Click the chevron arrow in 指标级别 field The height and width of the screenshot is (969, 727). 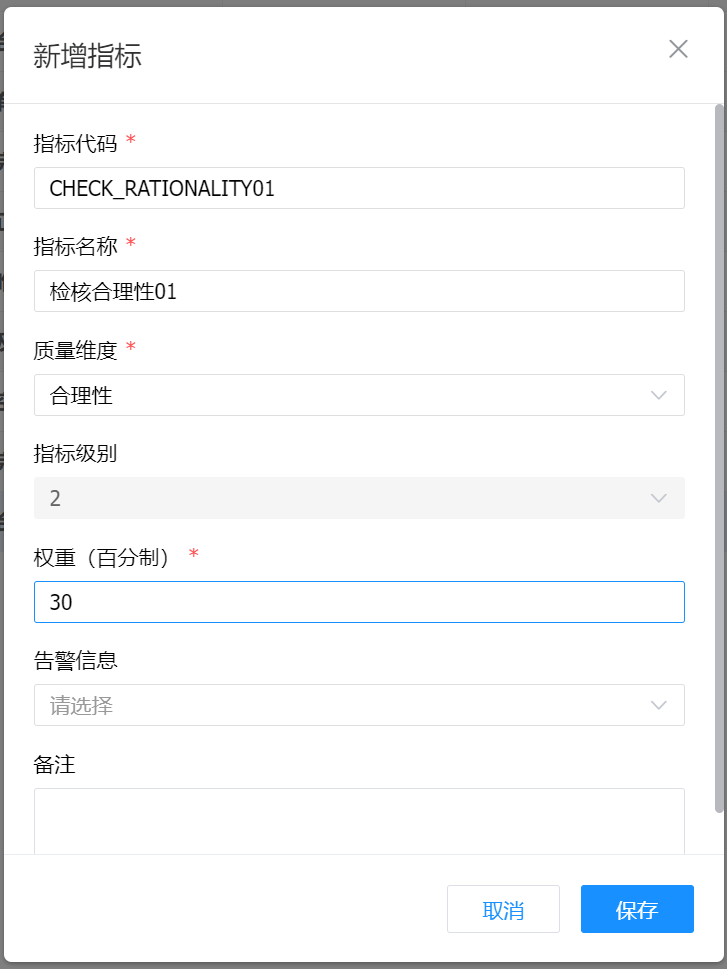coord(658,498)
